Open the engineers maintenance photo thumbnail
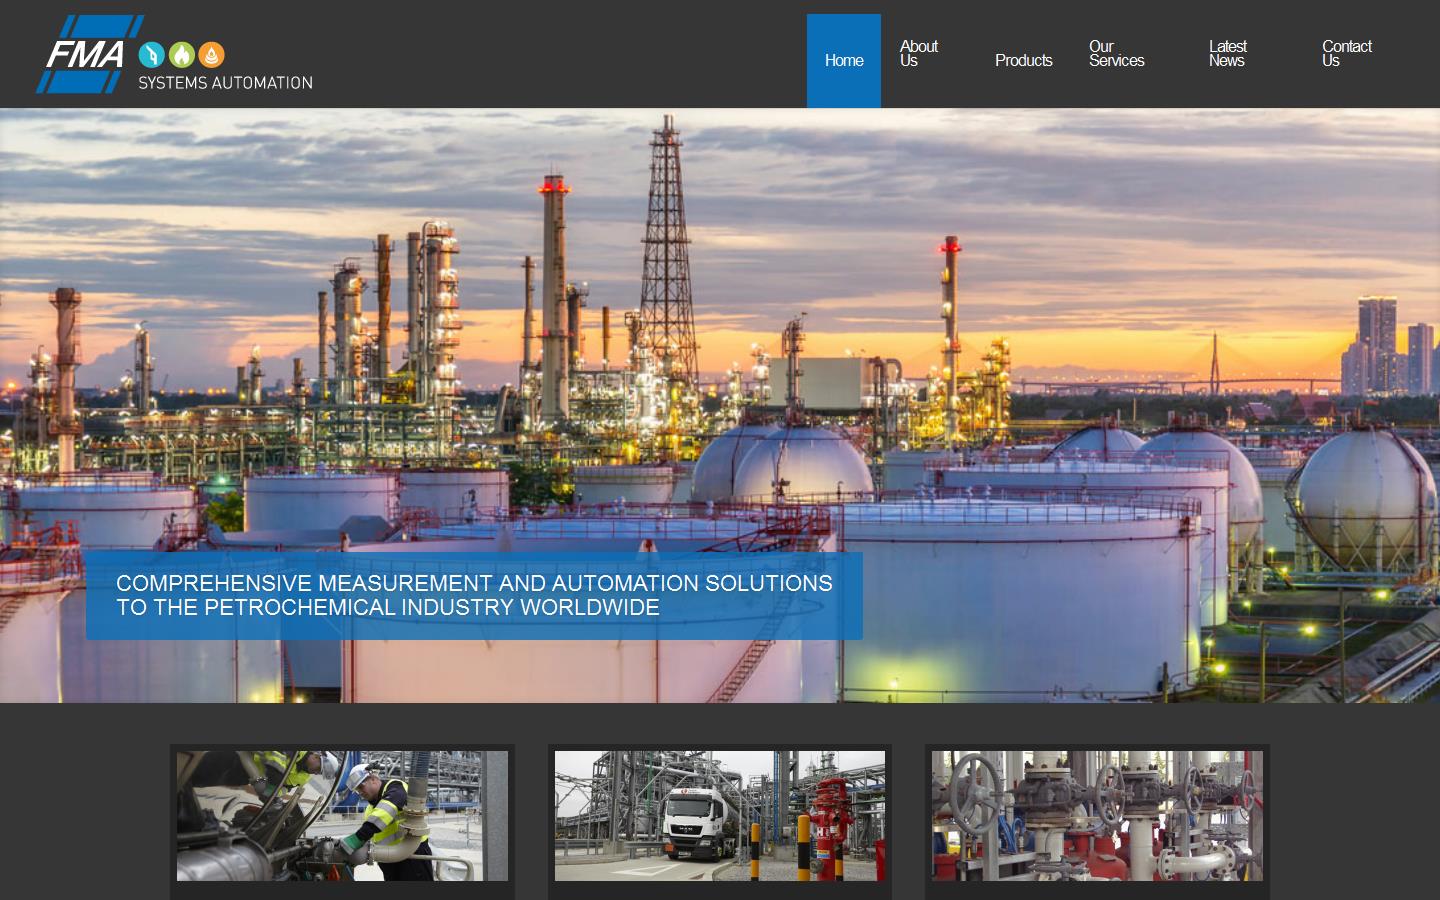This screenshot has width=1440, height=900. (342, 815)
